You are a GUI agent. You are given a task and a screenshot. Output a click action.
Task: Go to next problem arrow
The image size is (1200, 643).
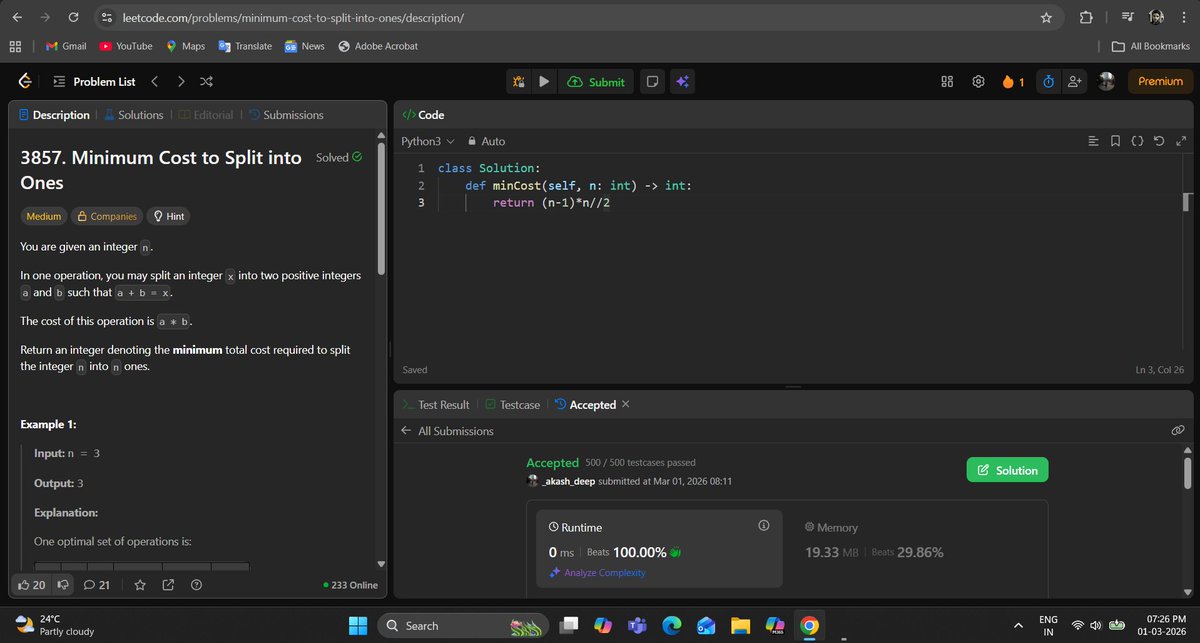click(x=180, y=82)
